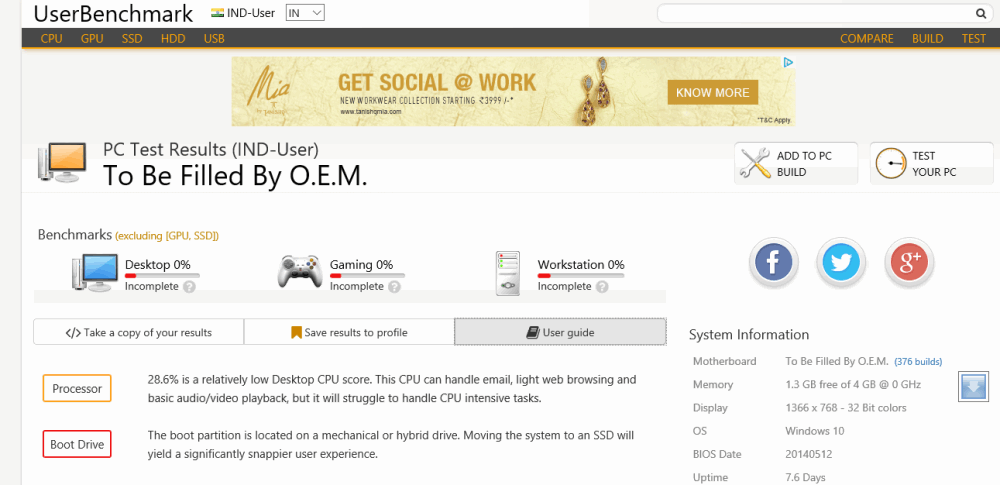Screen dimensions: 1000x485
Task: Open the CPU menu
Action: [x=52, y=38]
